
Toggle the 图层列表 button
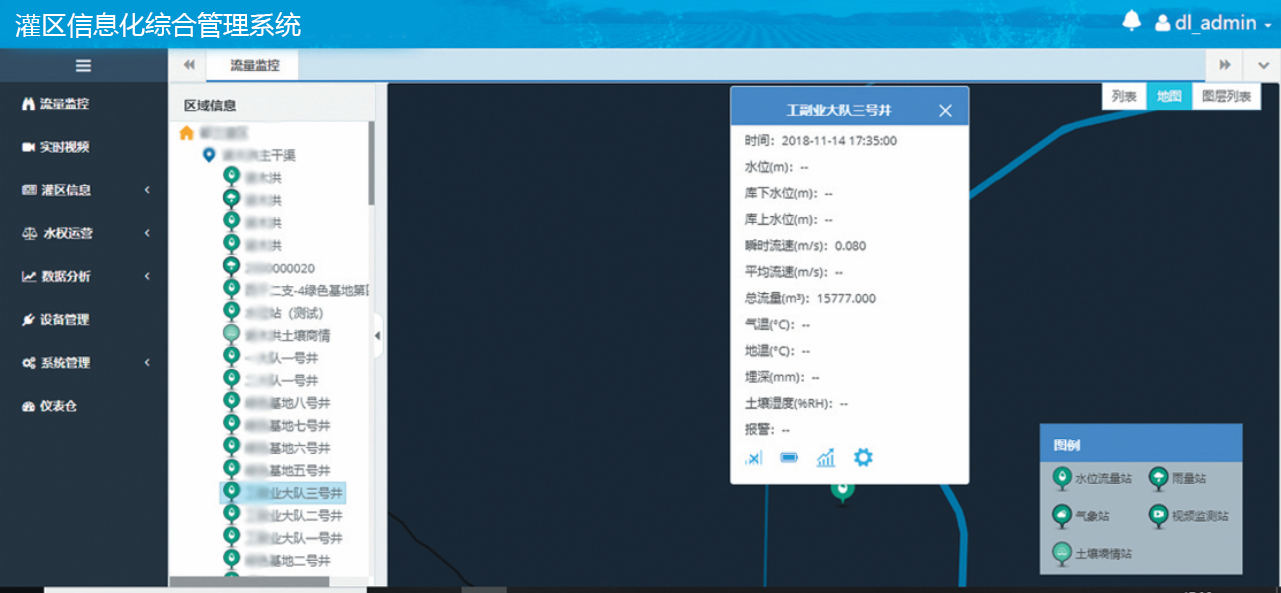1226,96
